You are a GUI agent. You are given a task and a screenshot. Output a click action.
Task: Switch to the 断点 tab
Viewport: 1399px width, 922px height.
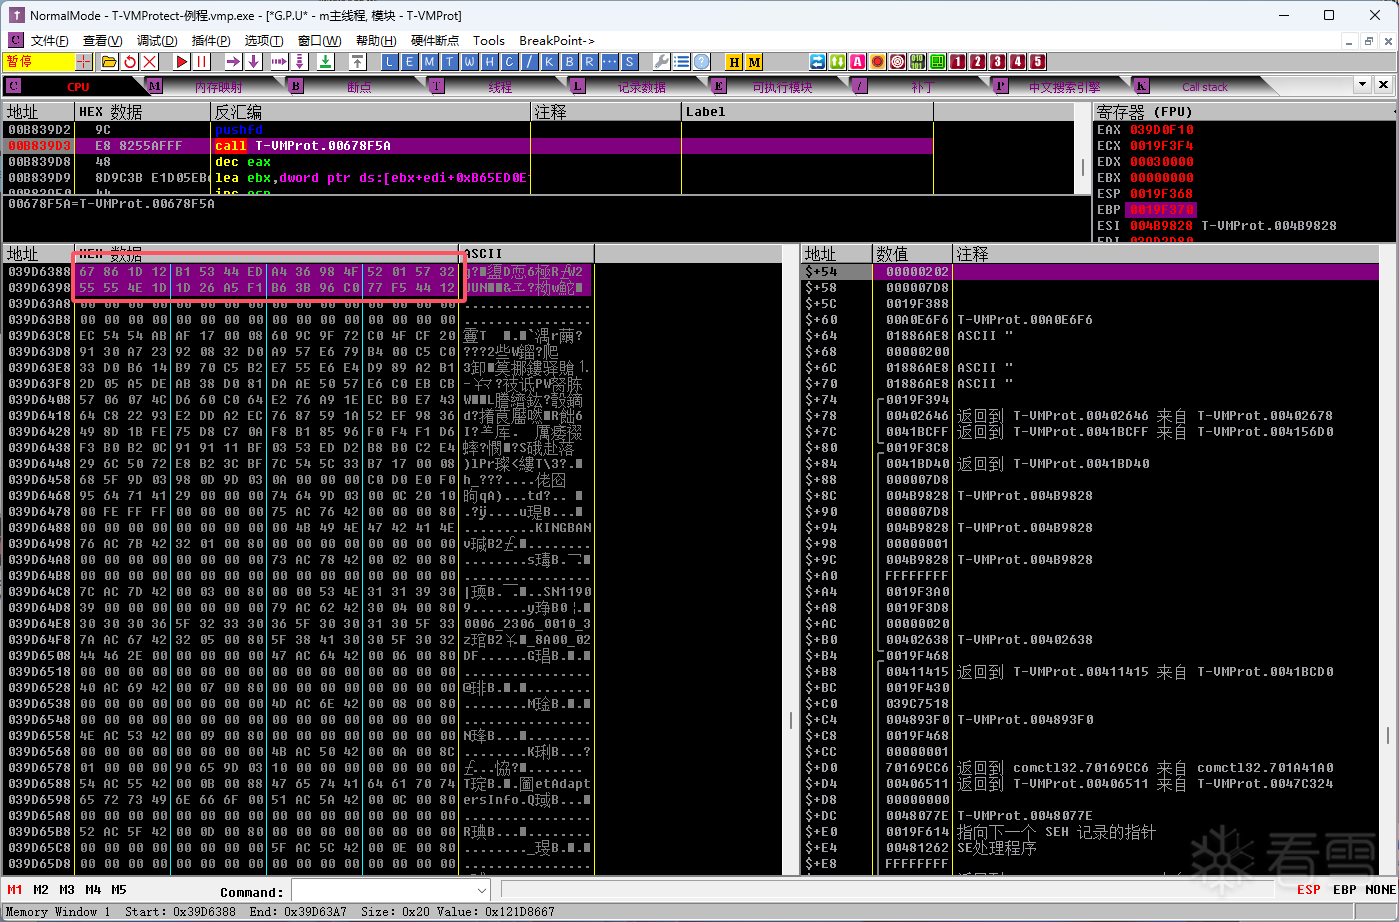pos(359,87)
